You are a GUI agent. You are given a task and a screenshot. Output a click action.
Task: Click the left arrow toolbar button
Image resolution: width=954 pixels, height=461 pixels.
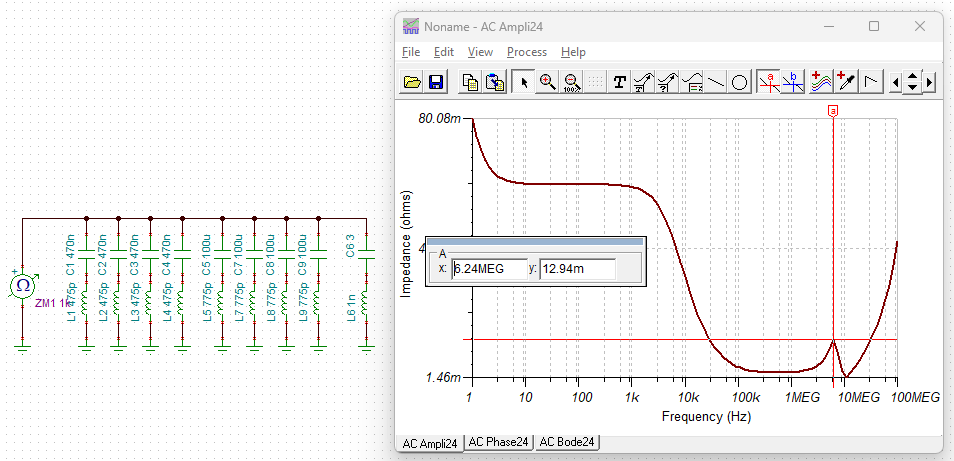pos(894,82)
